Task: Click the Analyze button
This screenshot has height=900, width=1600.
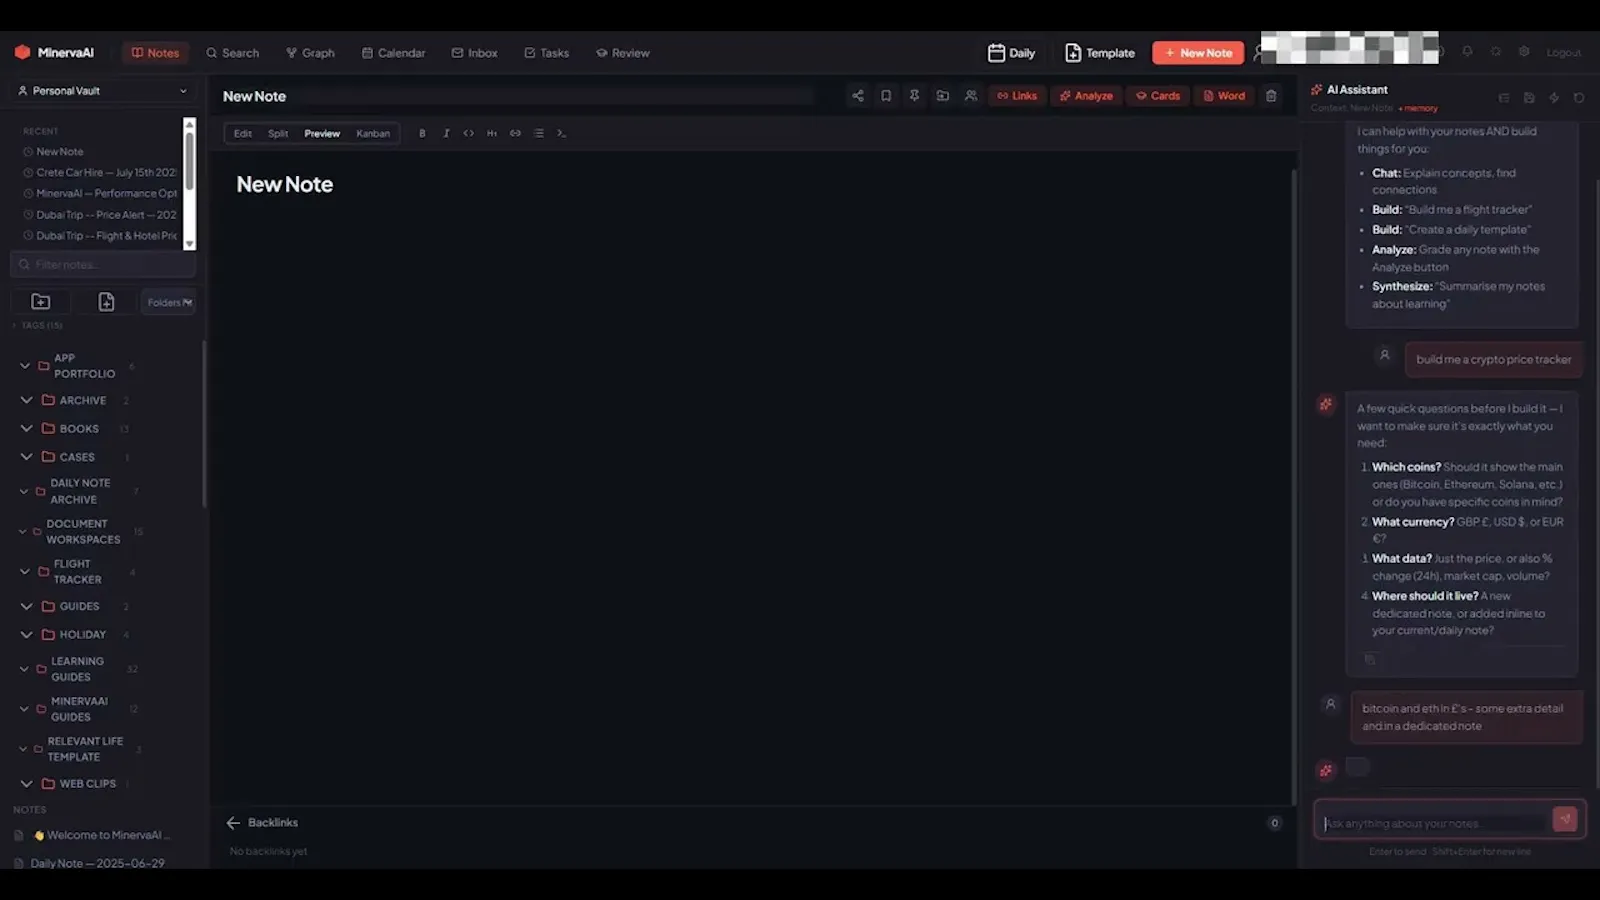Action: coord(1086,96)
